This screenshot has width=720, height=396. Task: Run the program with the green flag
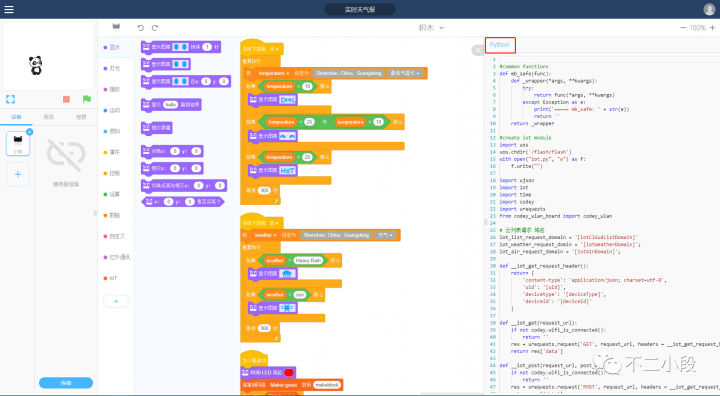pyautogui.click(x=86, y=99)
